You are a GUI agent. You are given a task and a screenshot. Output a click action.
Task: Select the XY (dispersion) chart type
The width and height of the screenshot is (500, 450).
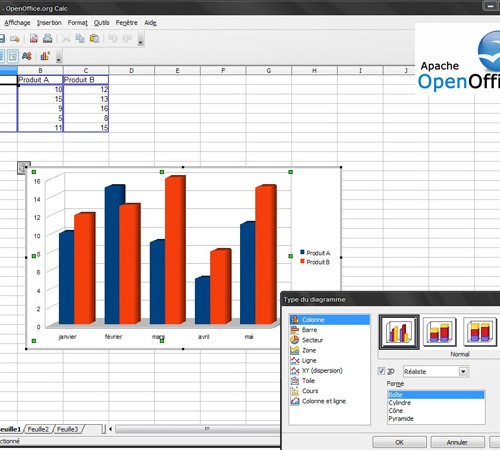point(330,371)
